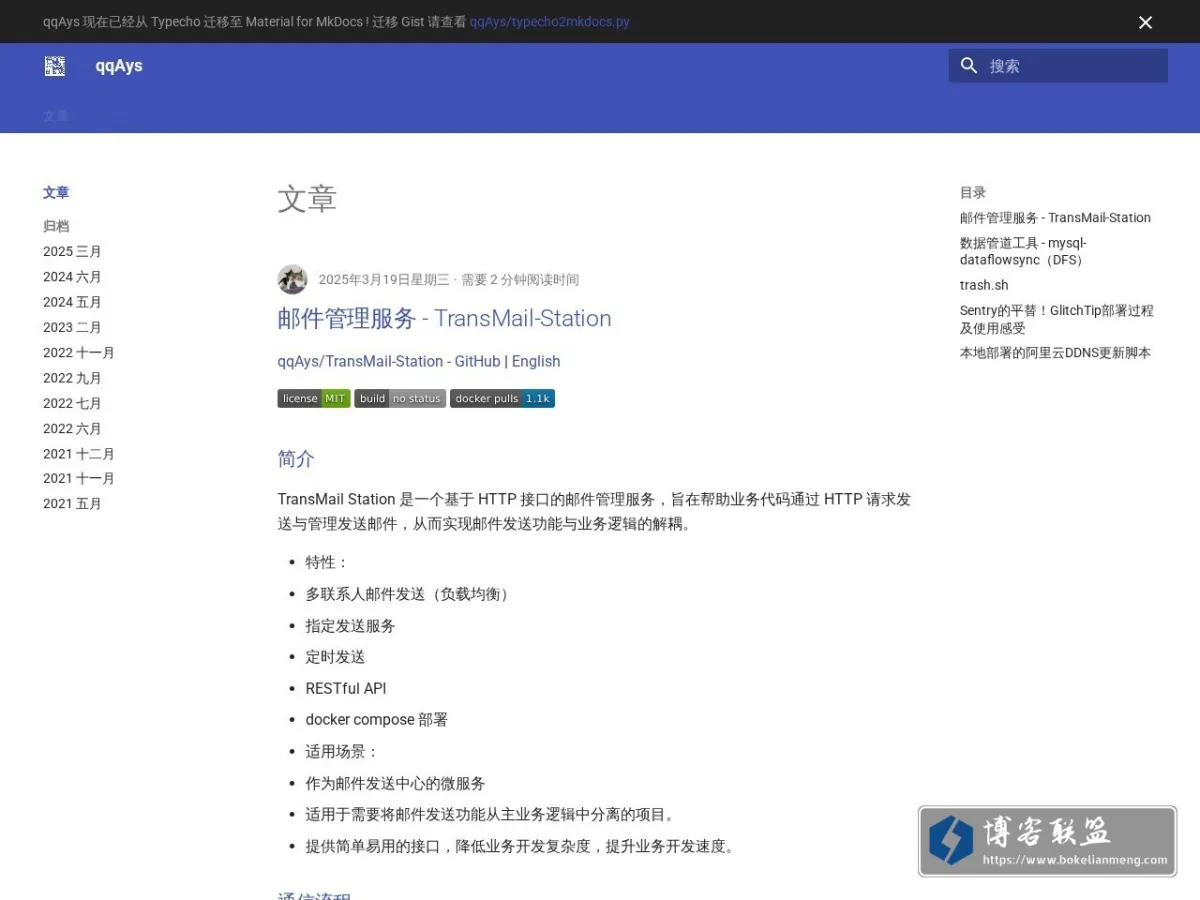Click the build no status badge
Image resolution: width=1200 pixels, height=900 pixels.
[x=400, y=398]
